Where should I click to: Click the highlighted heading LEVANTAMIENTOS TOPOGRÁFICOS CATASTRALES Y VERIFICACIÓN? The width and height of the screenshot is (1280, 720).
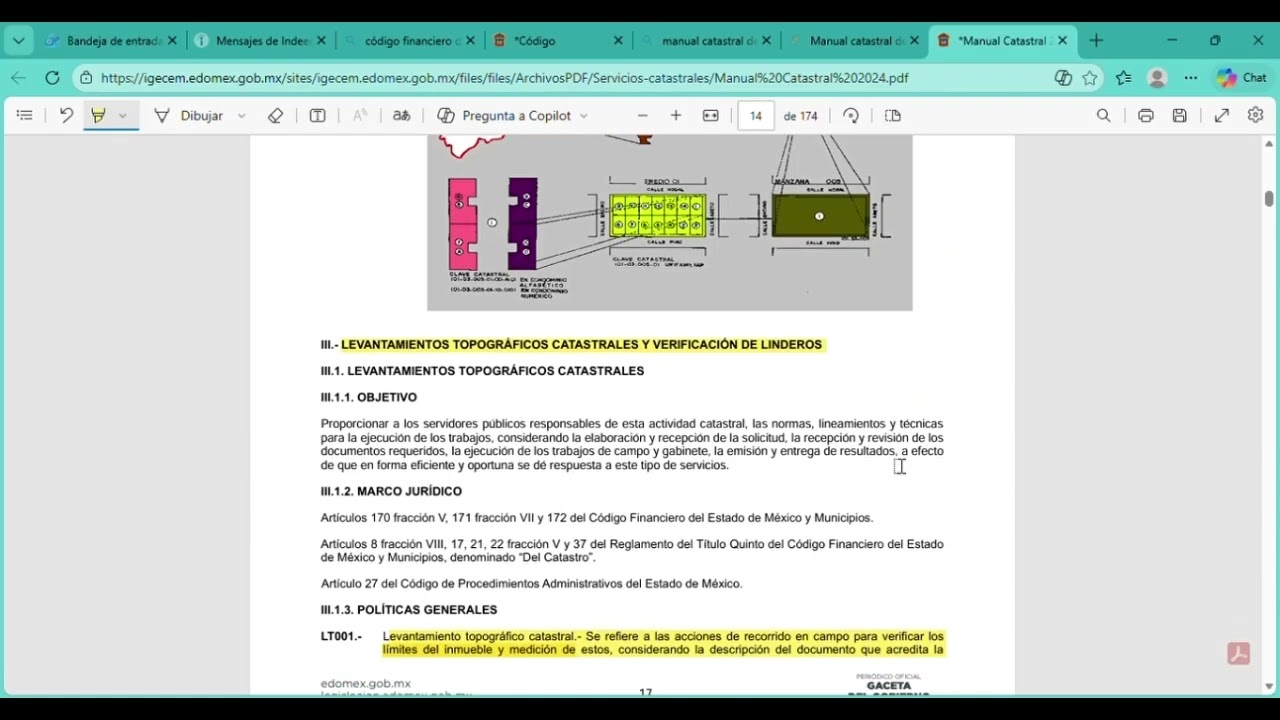point(581,345)
